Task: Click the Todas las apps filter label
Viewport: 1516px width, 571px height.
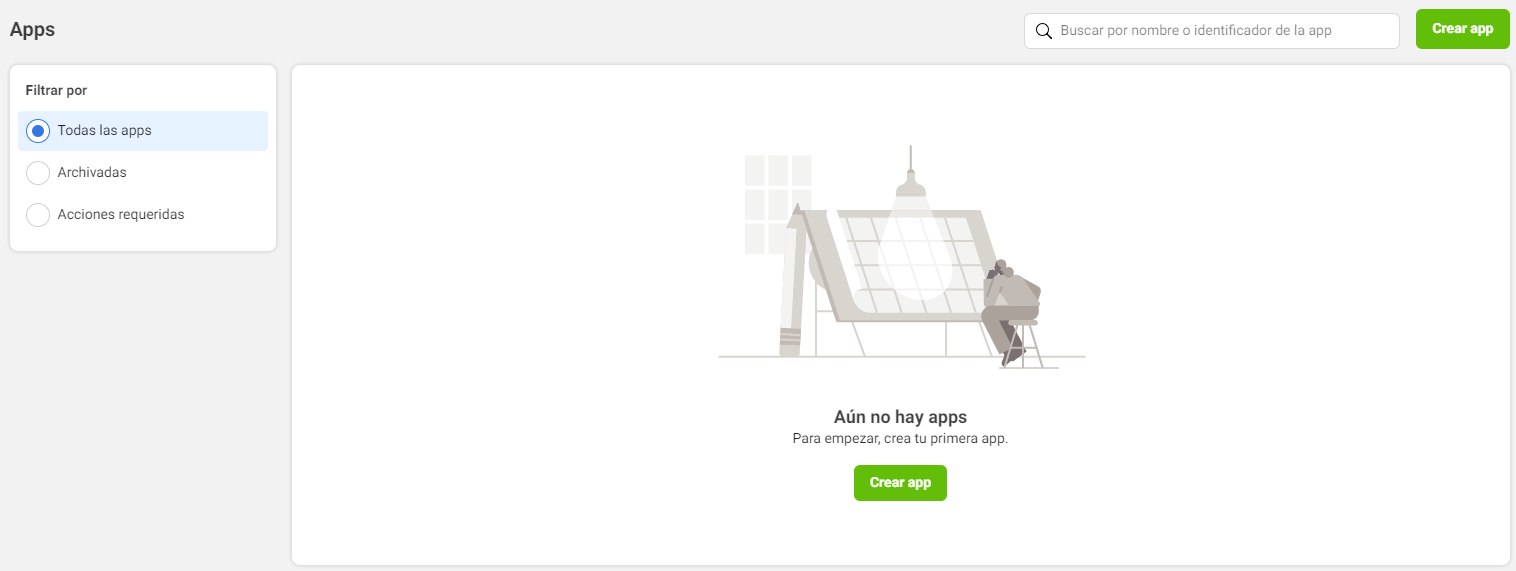Action: coord(105,131)
